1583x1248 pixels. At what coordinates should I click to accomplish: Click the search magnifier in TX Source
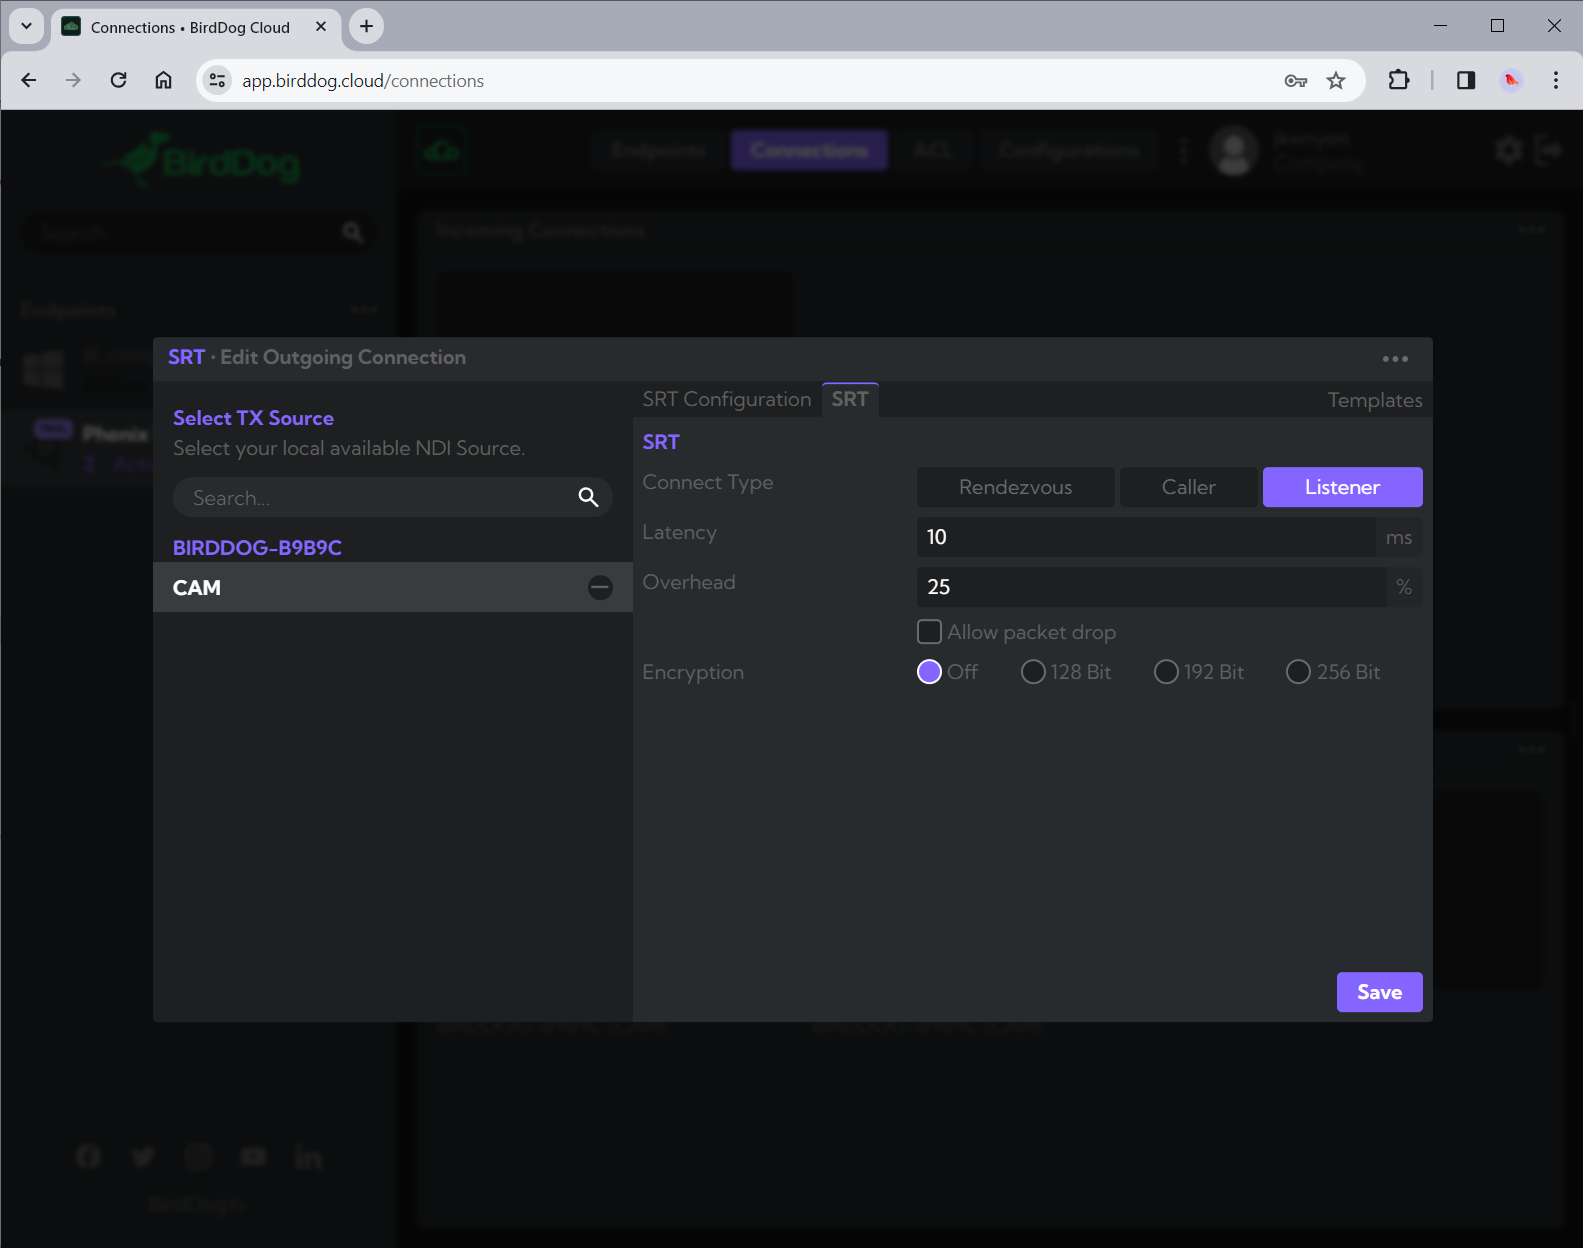click(x=588, y=497)
